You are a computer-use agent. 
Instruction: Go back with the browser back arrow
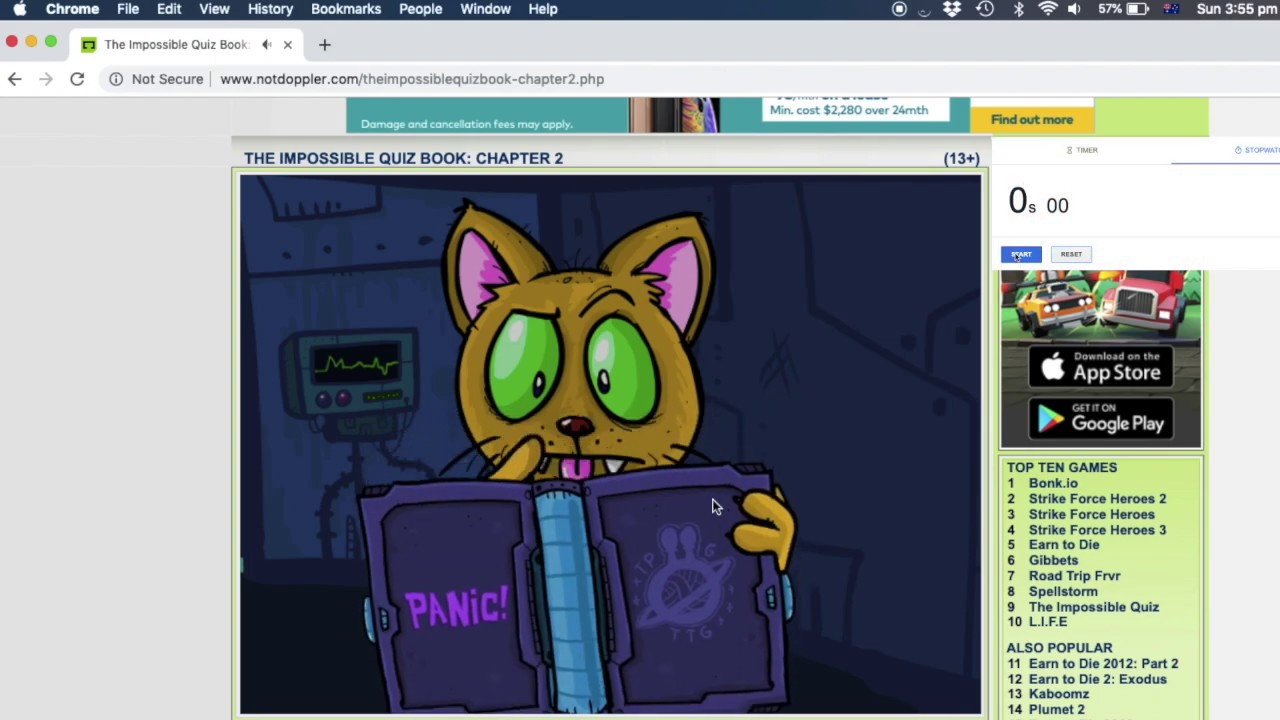point(14,79)
